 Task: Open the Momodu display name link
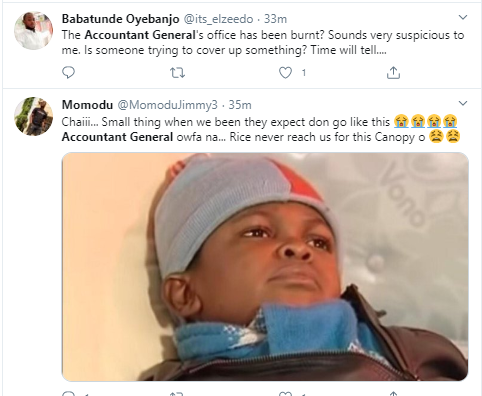[87, 105]
